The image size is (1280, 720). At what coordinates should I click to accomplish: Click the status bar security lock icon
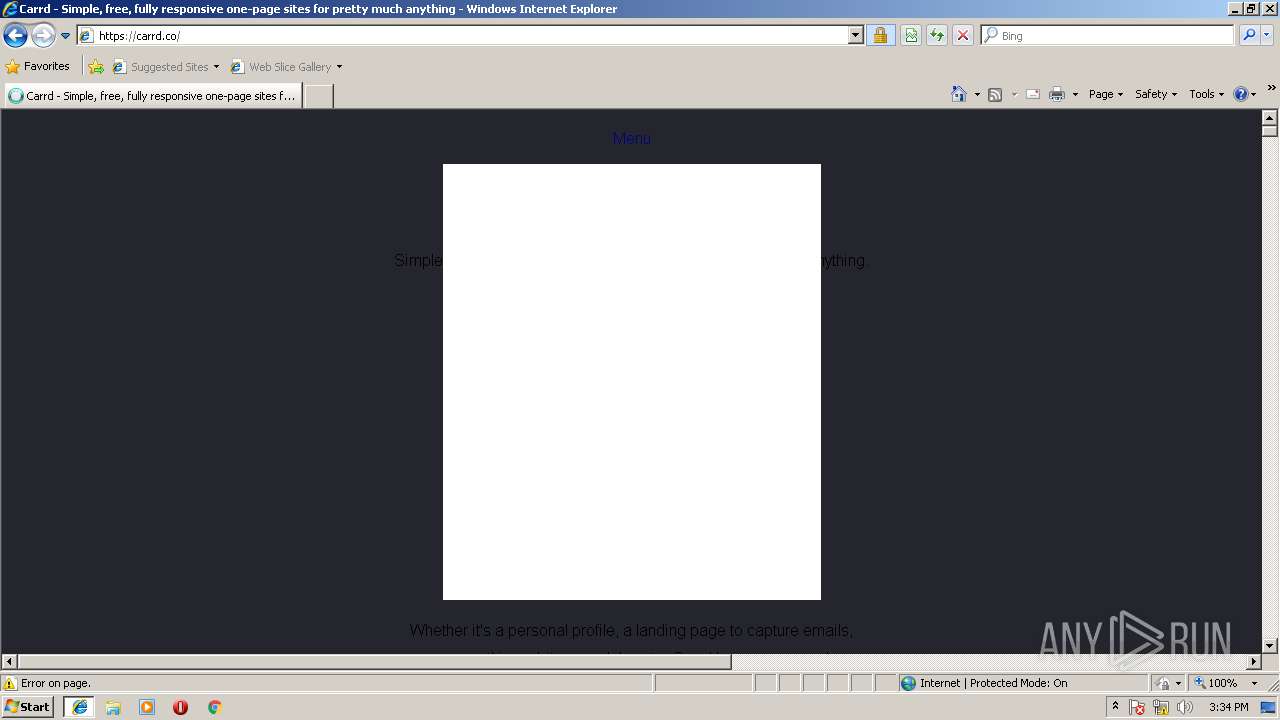point(1163,683)
